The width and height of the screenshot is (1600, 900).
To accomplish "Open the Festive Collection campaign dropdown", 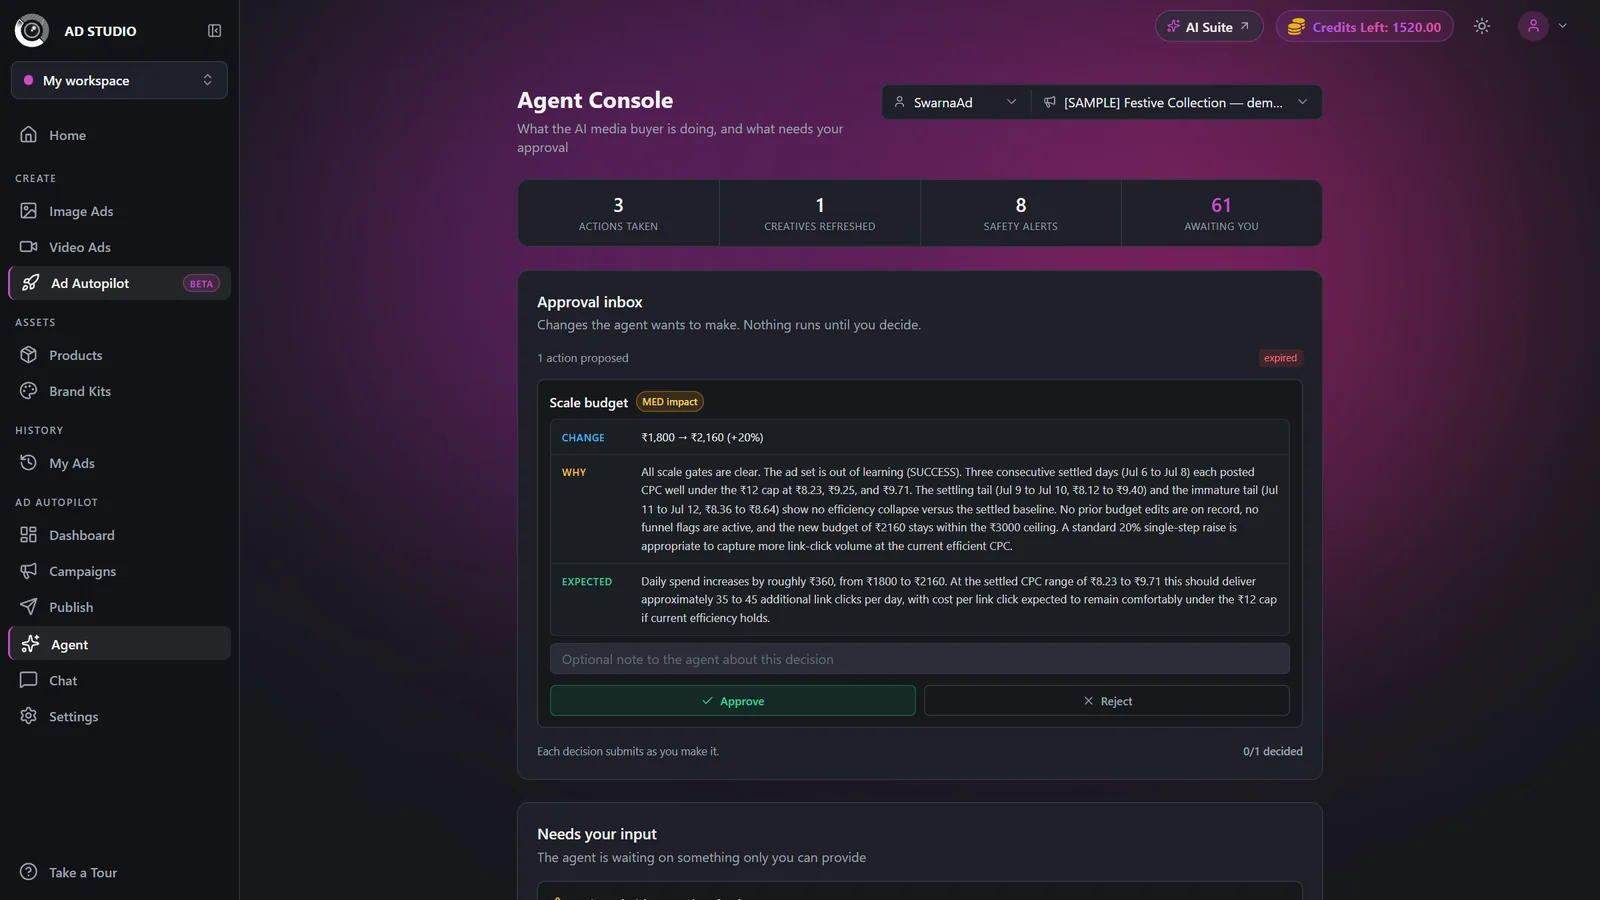I will point(1176,102).
